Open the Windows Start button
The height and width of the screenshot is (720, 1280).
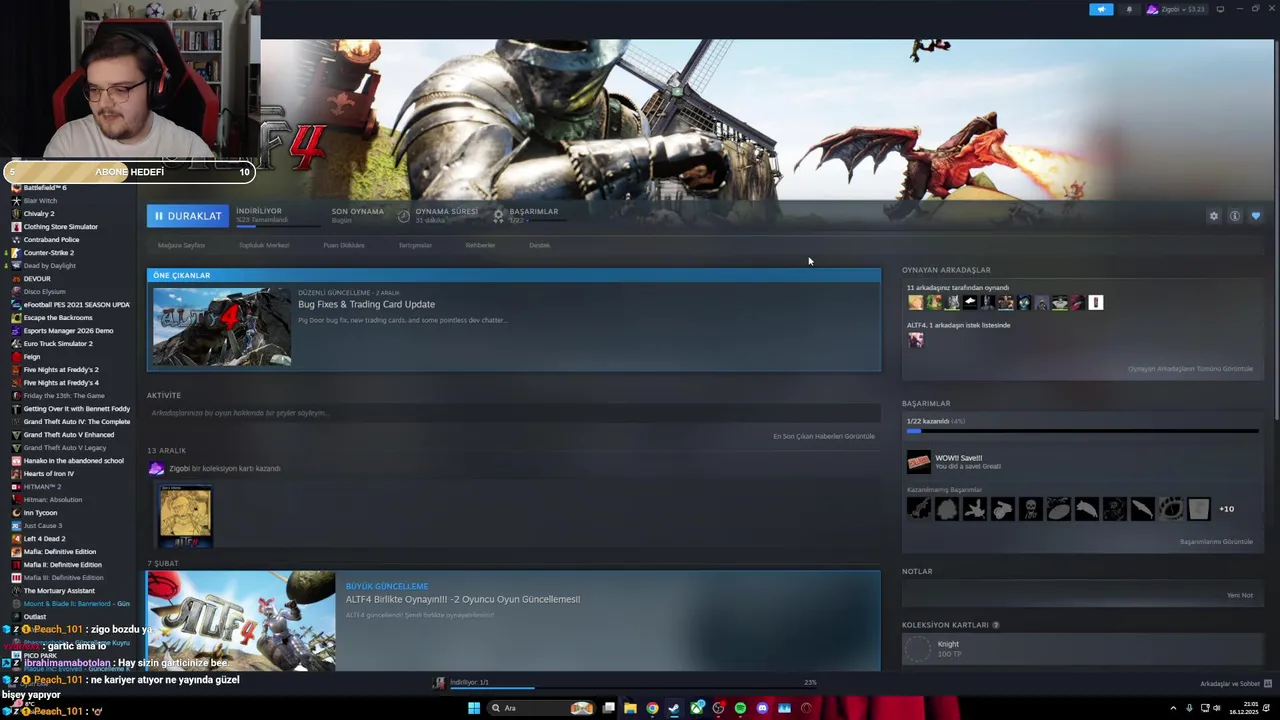474,708
